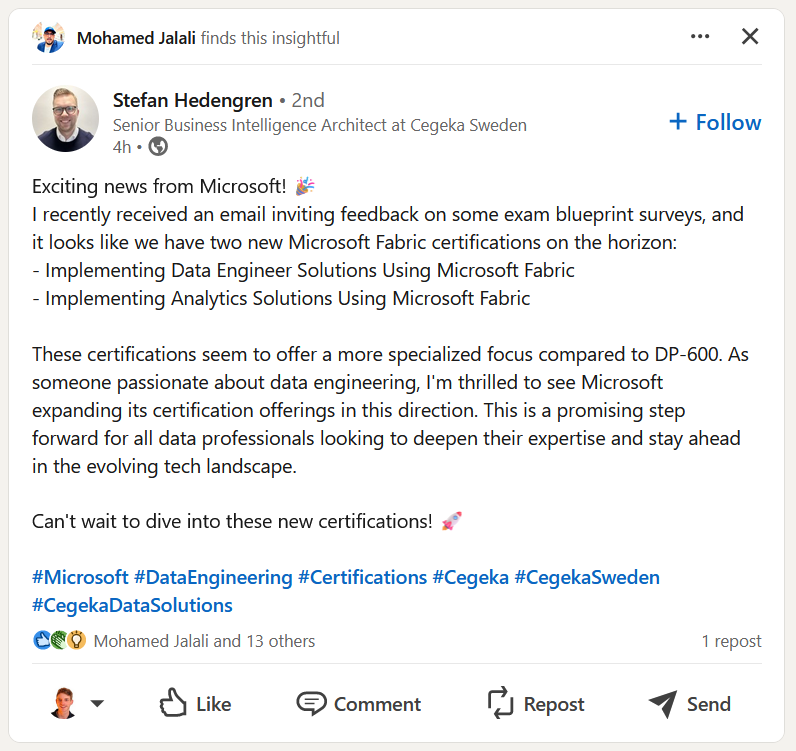Open Stefan Hedengren's profile name link

(193, 100)
